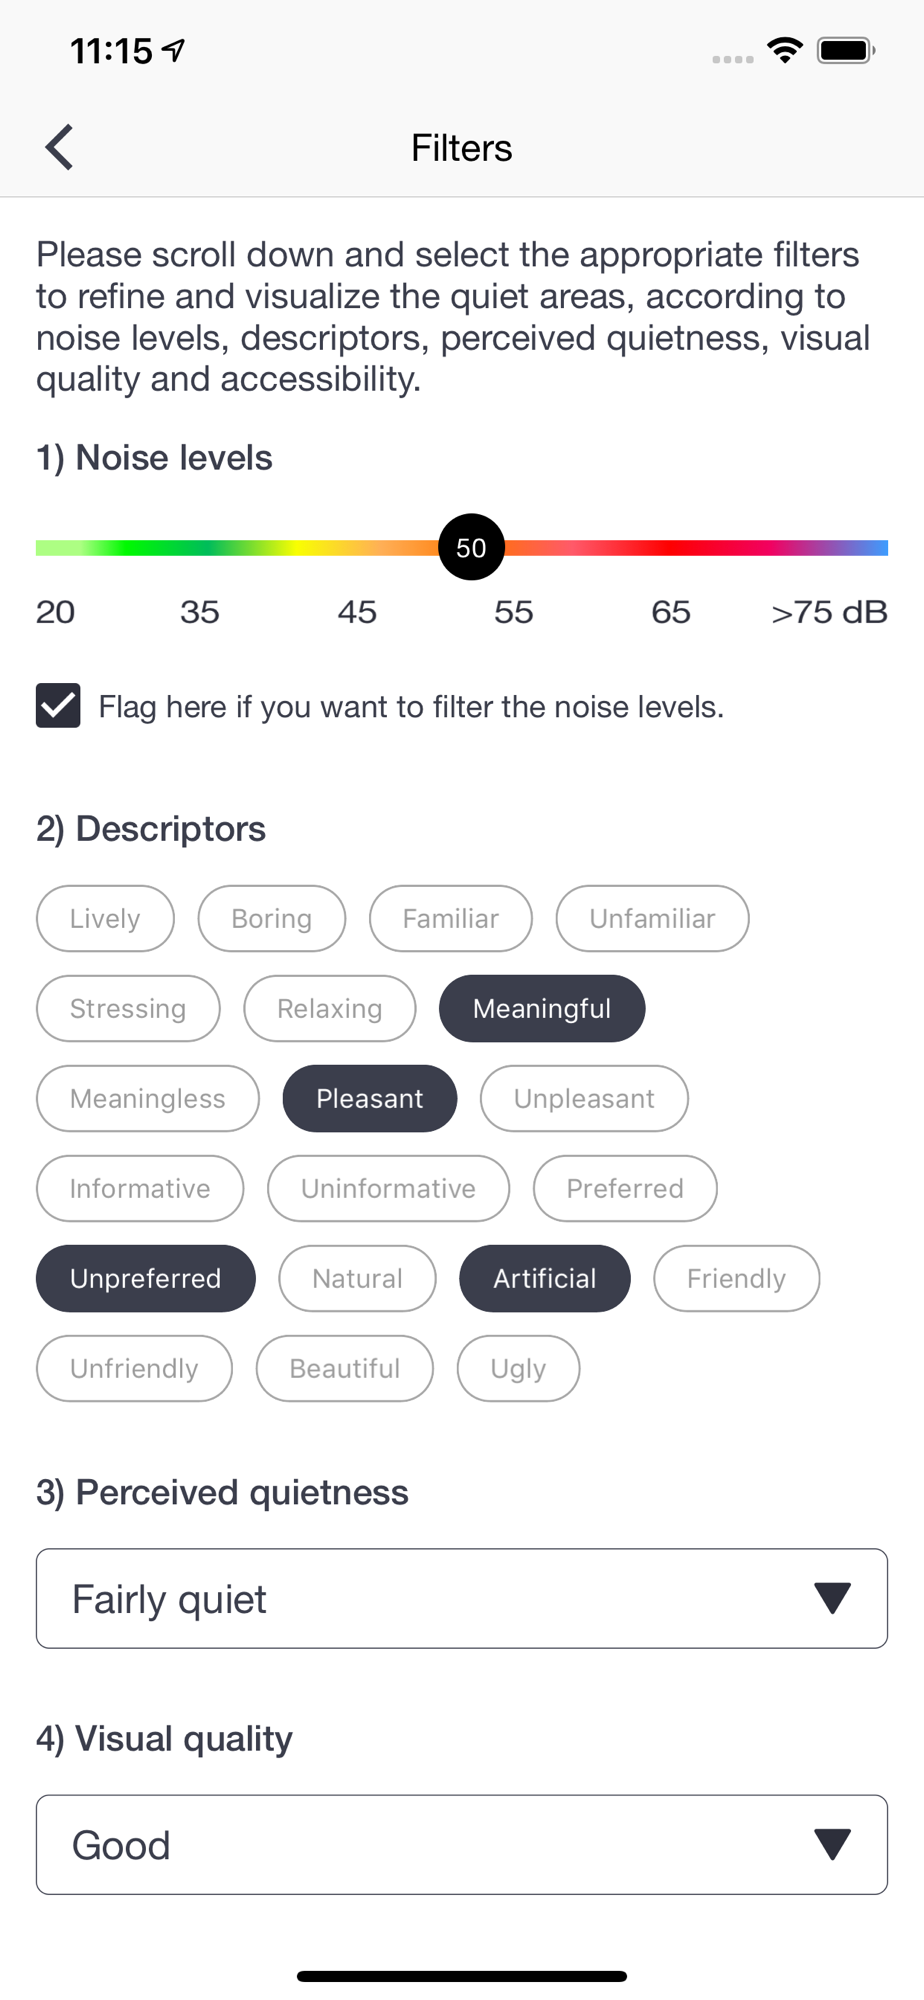924x2000 pixels.
Task: Tap the Wi-Fi status icon
Action: (x=785, y=50)
